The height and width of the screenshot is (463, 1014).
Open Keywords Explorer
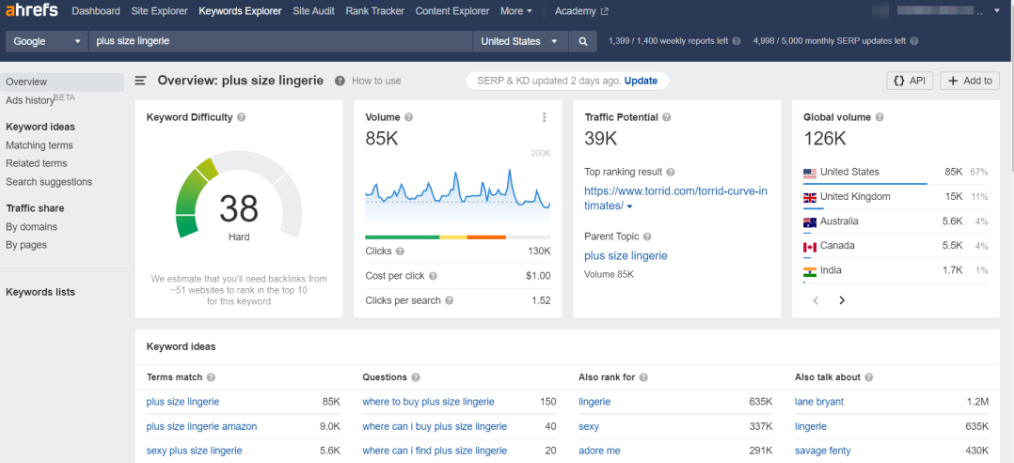(240, 11)
